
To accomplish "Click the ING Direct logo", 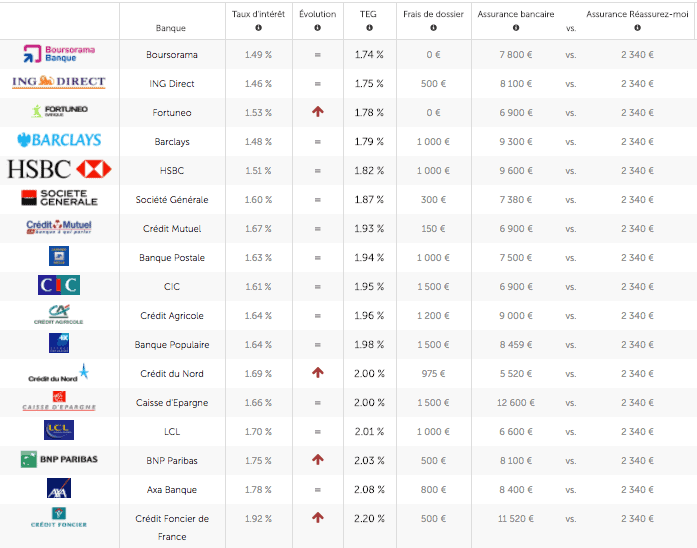I will click(x=59, y=82).
